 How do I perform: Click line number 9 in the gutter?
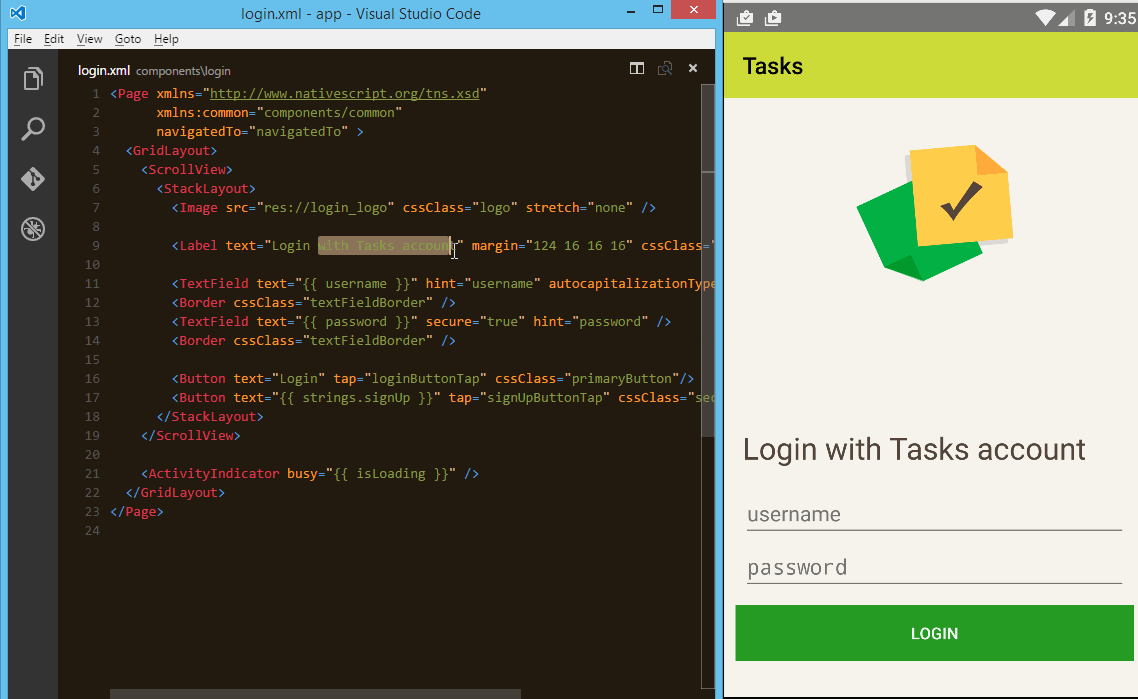pyautogui.click(x=96, y=245)
